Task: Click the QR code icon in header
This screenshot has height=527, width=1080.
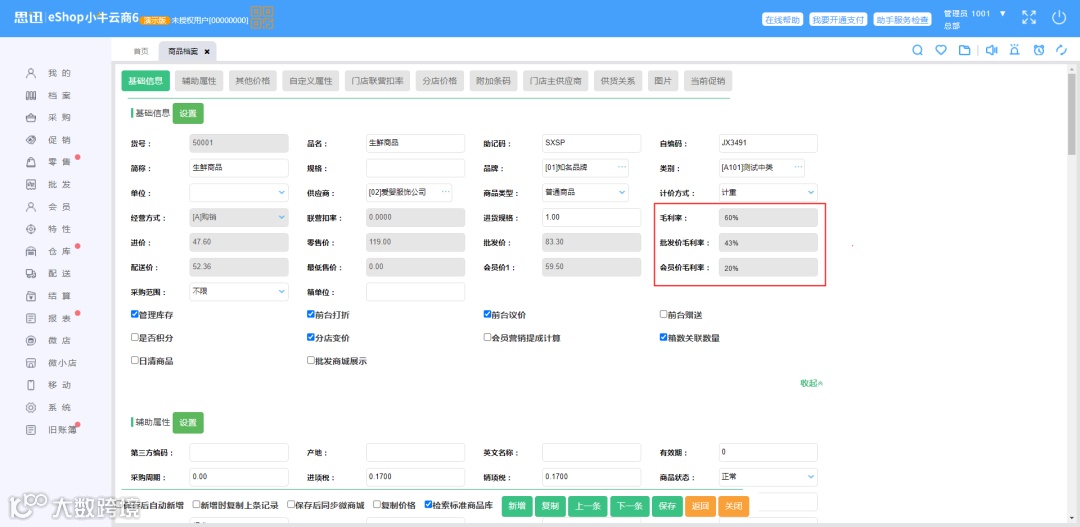Action: tap(262, 18)
